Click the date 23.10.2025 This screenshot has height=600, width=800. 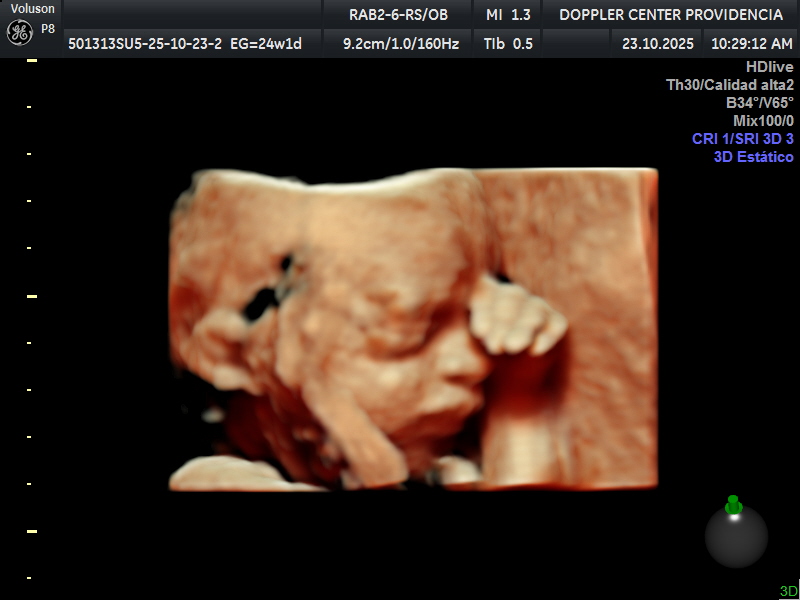(x=657, y=43)
